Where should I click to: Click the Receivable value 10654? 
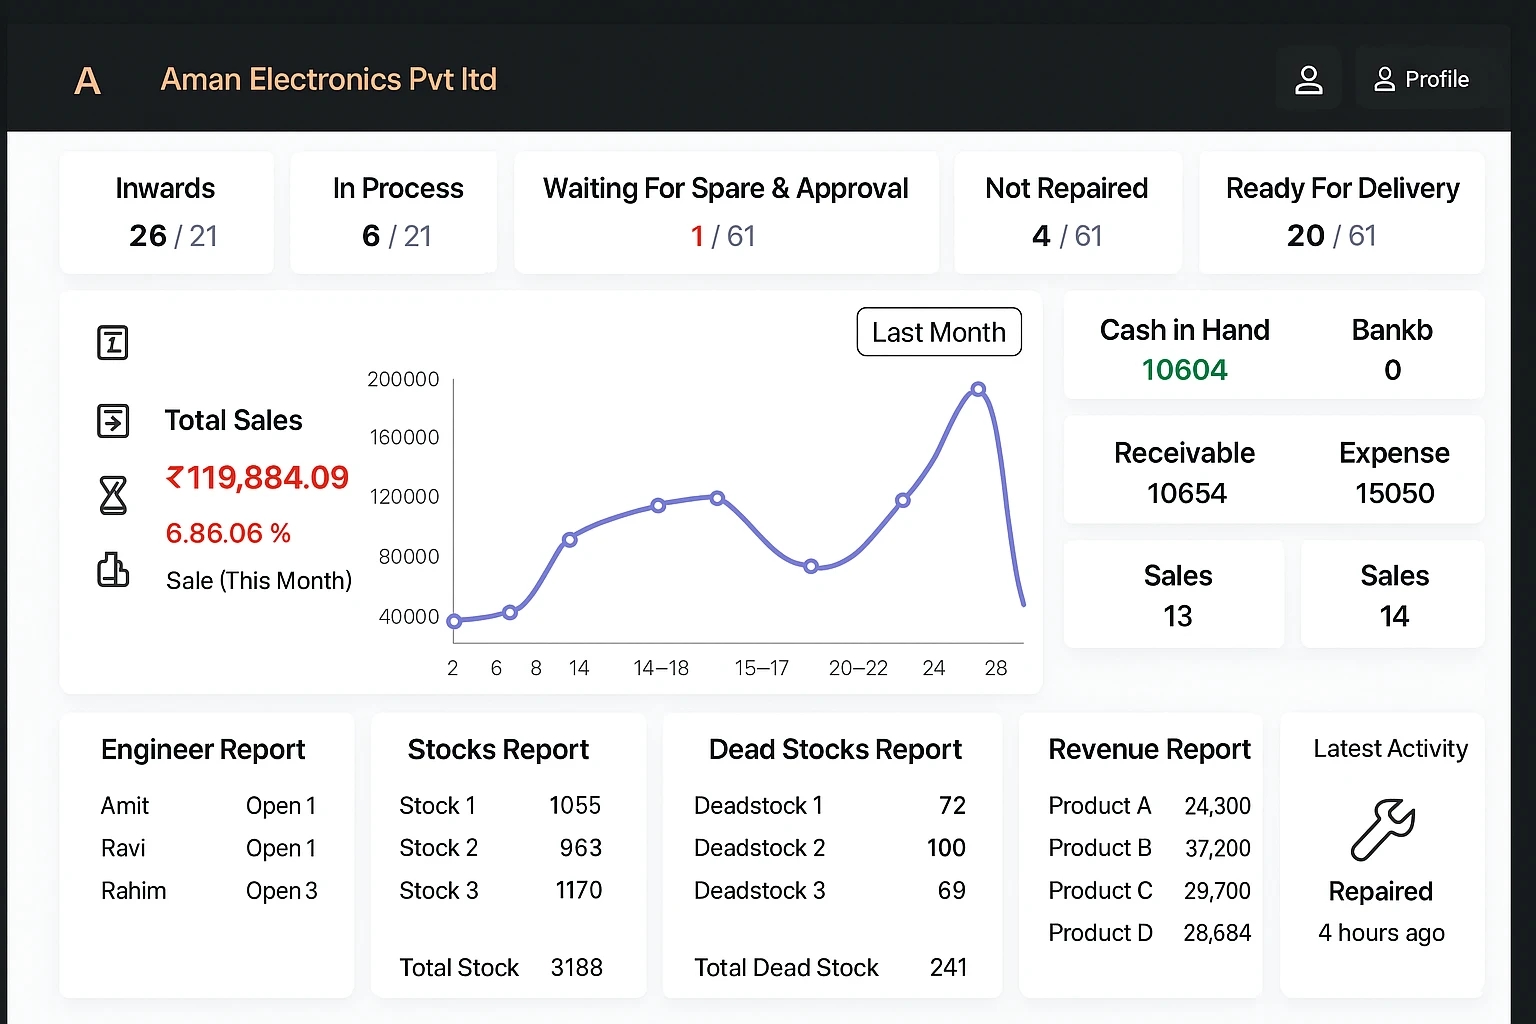1186,493
